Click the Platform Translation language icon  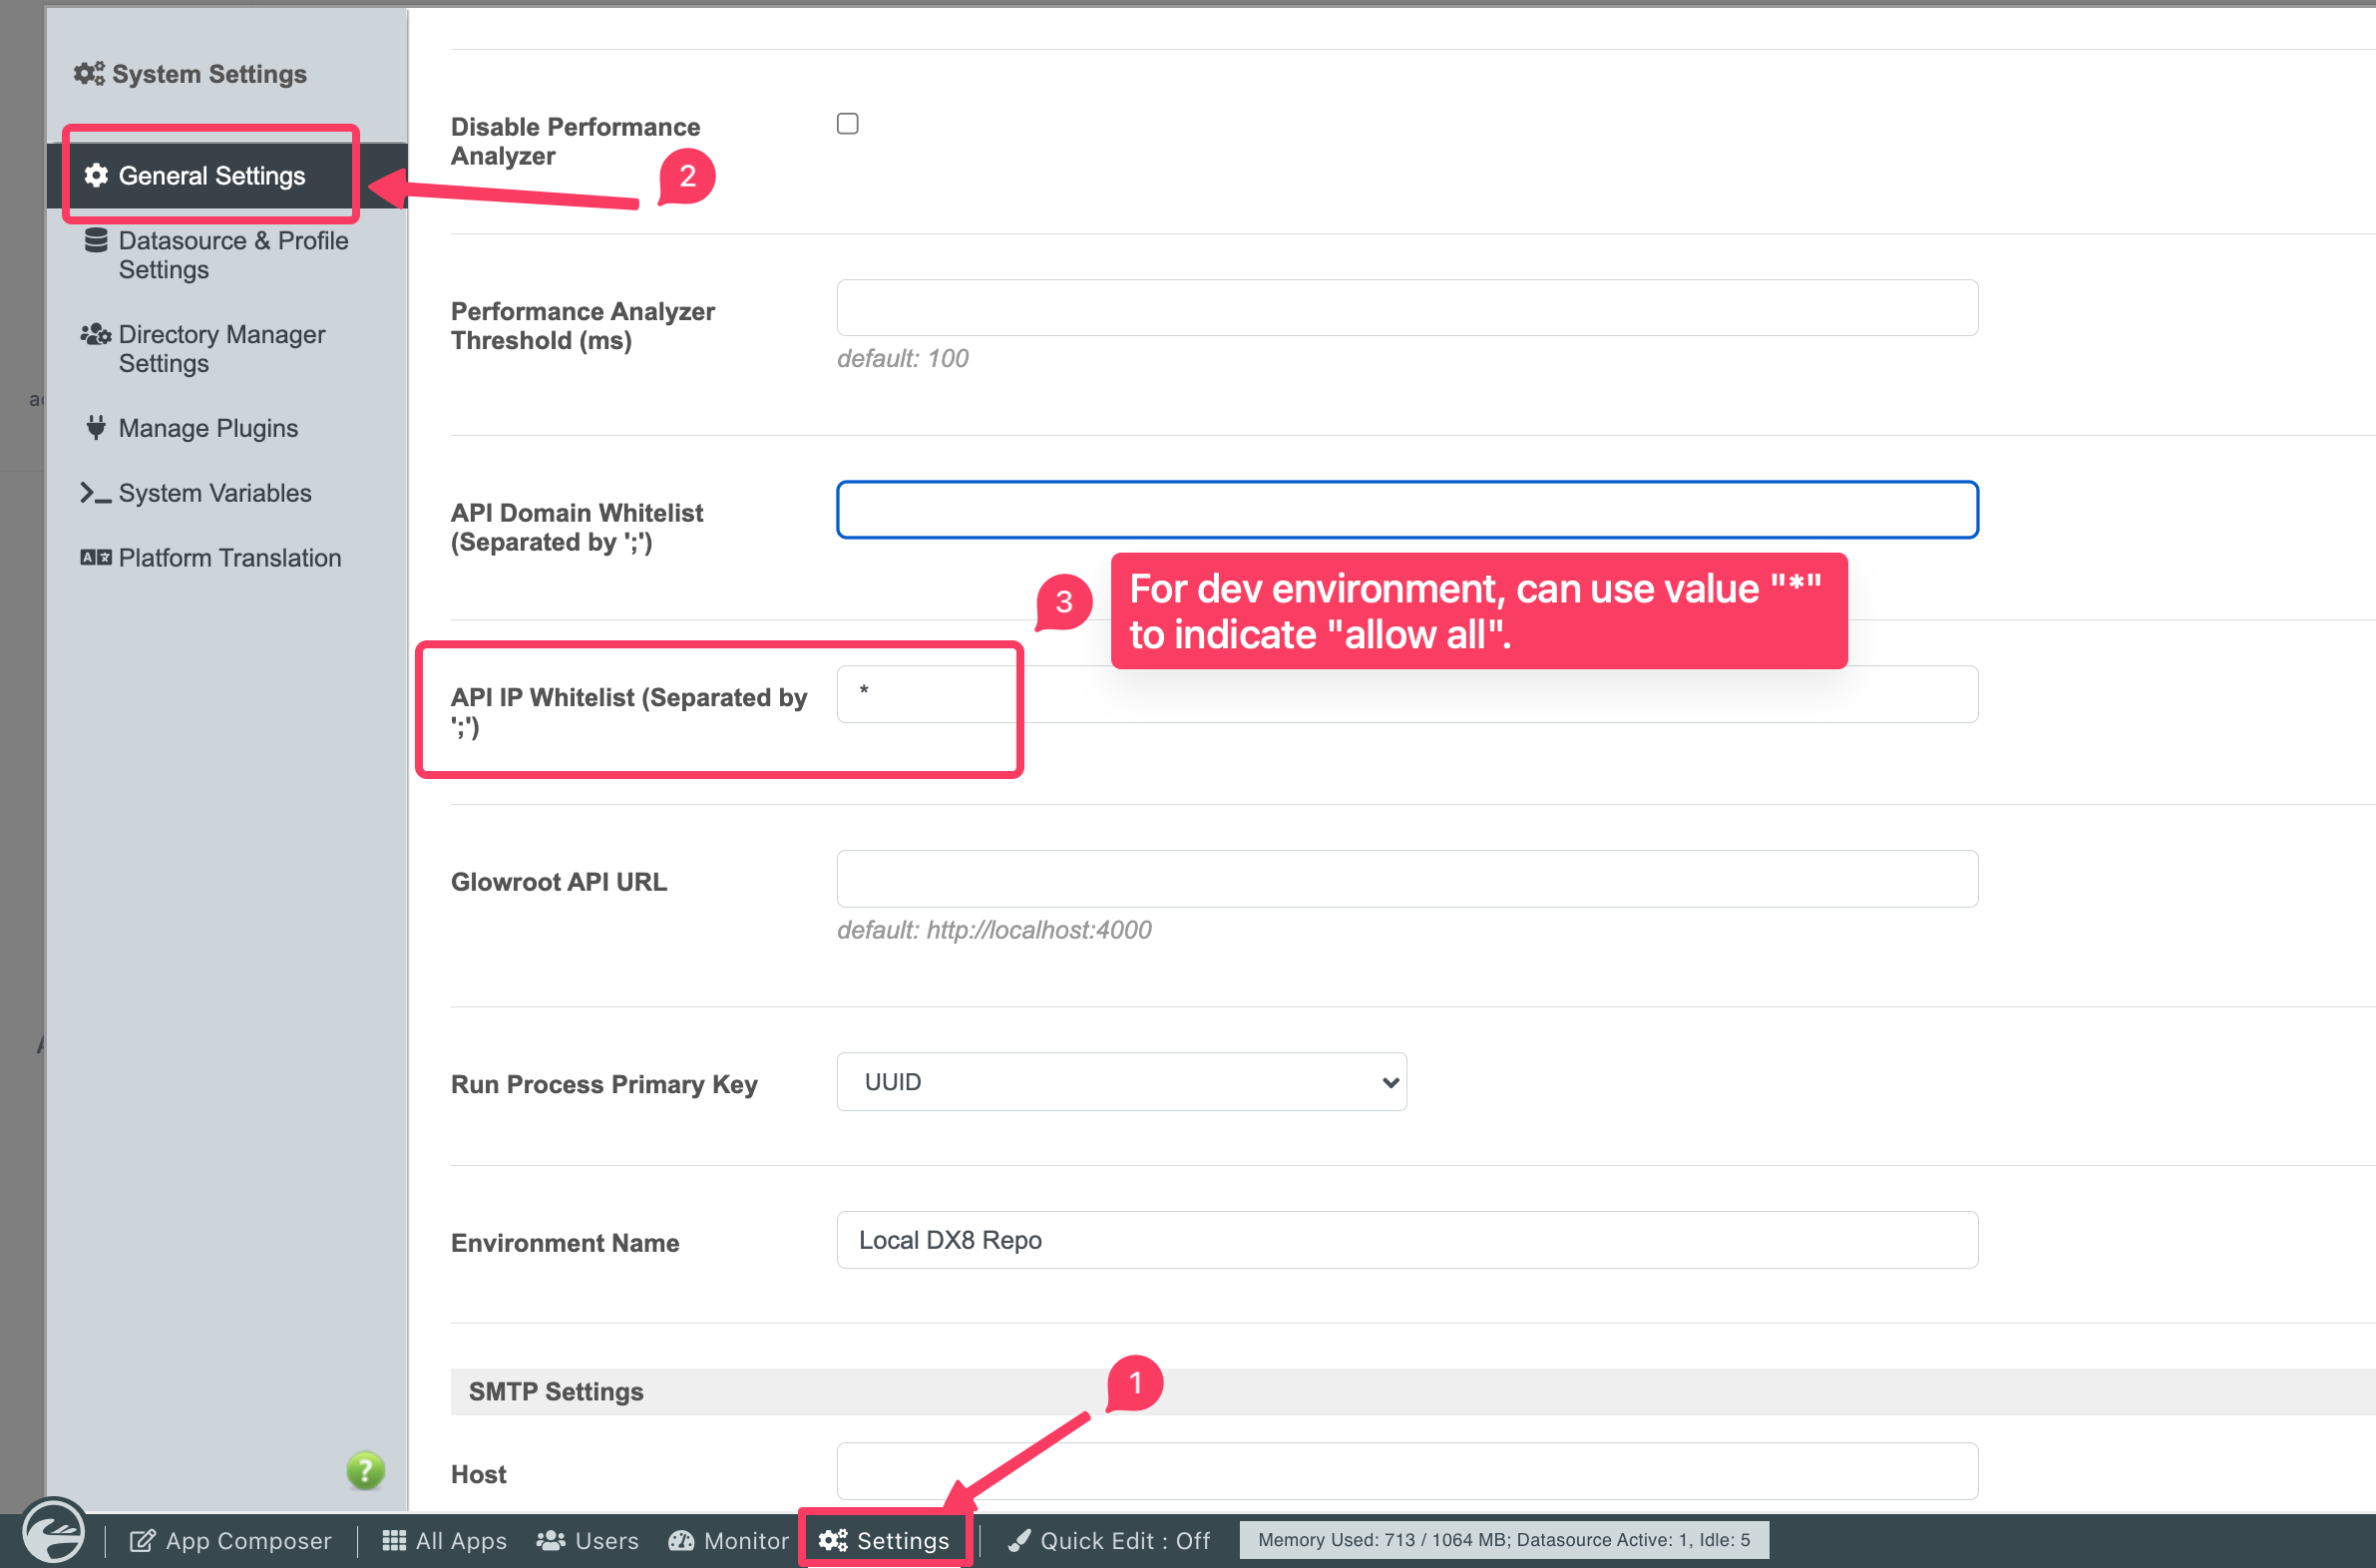tap(96, 558)
